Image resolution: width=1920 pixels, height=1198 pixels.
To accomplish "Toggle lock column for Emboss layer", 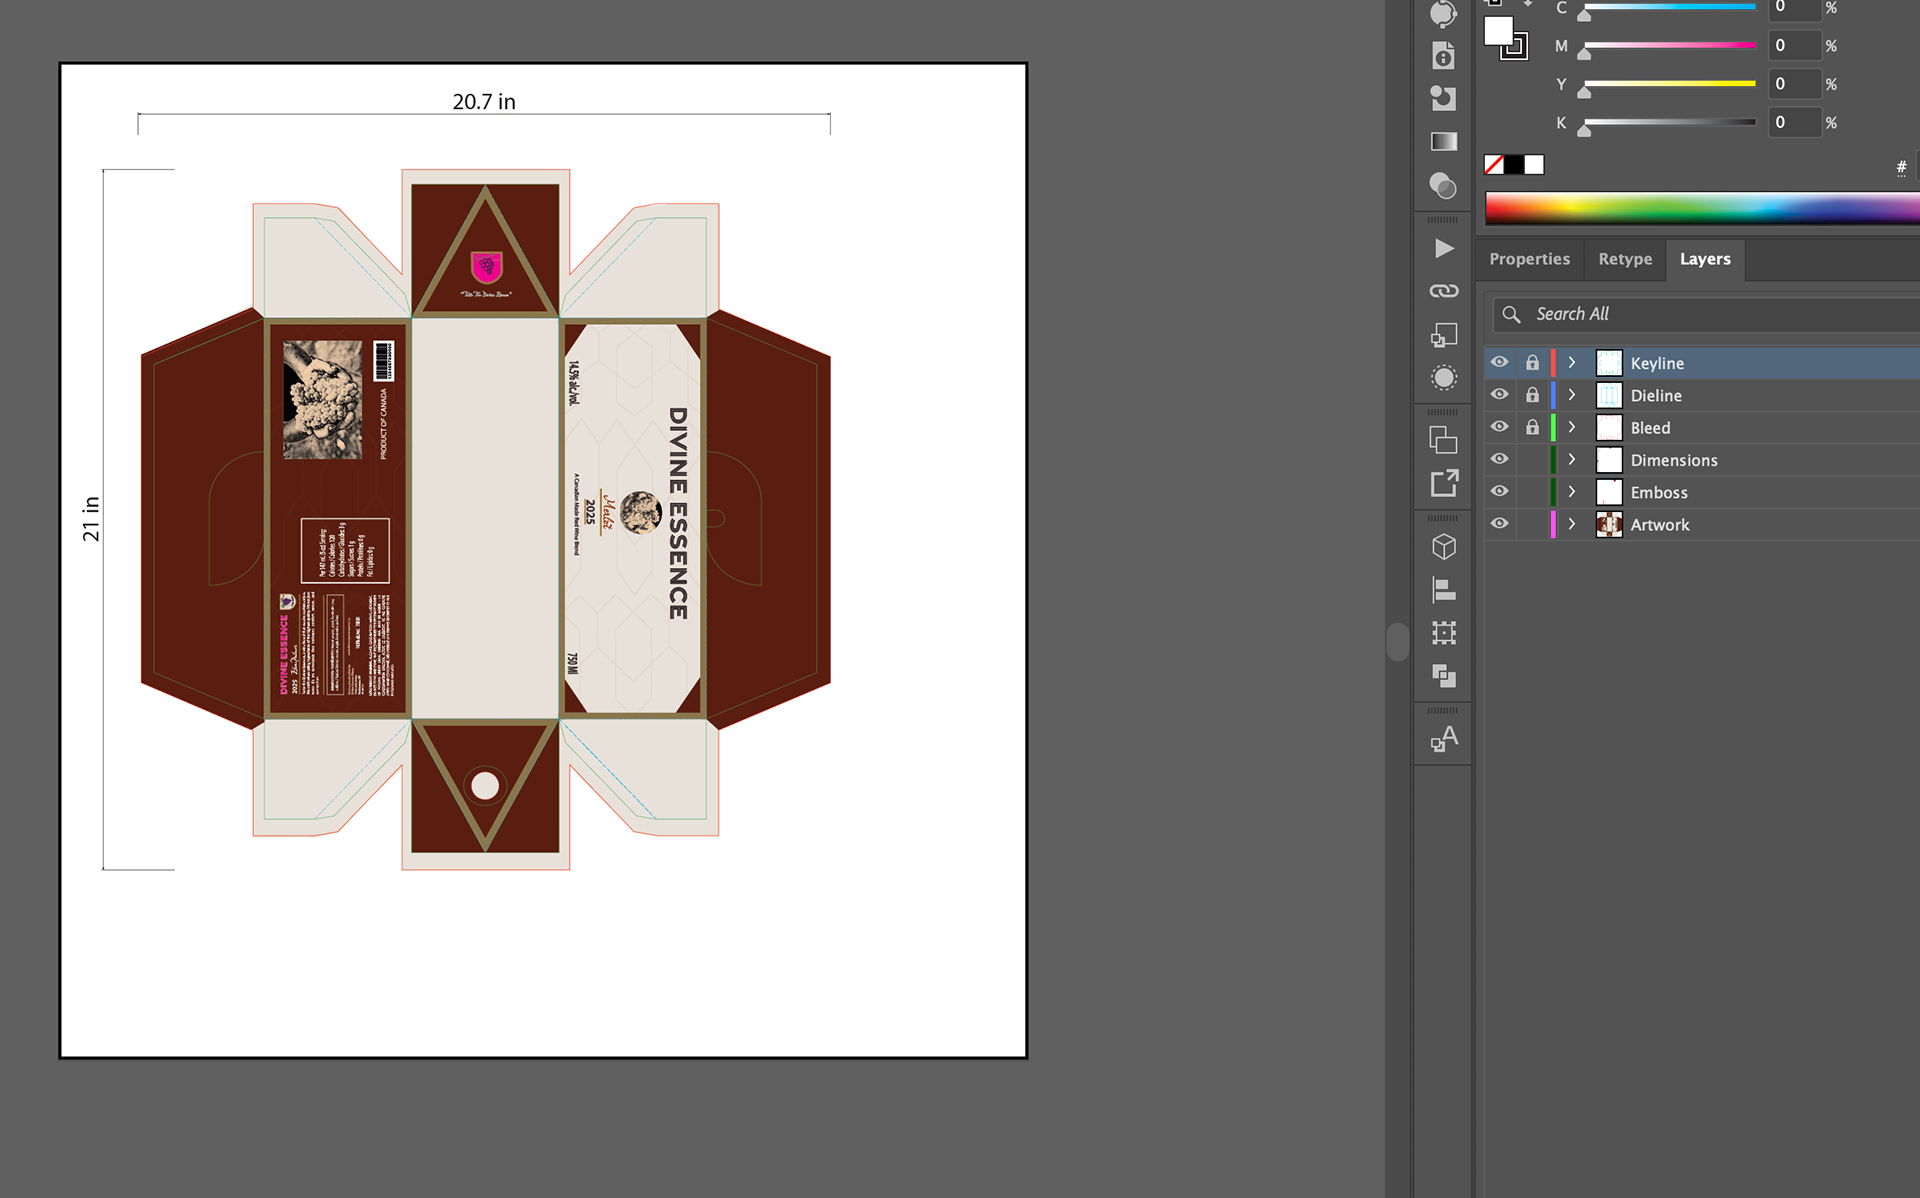I will [1532, 492].
